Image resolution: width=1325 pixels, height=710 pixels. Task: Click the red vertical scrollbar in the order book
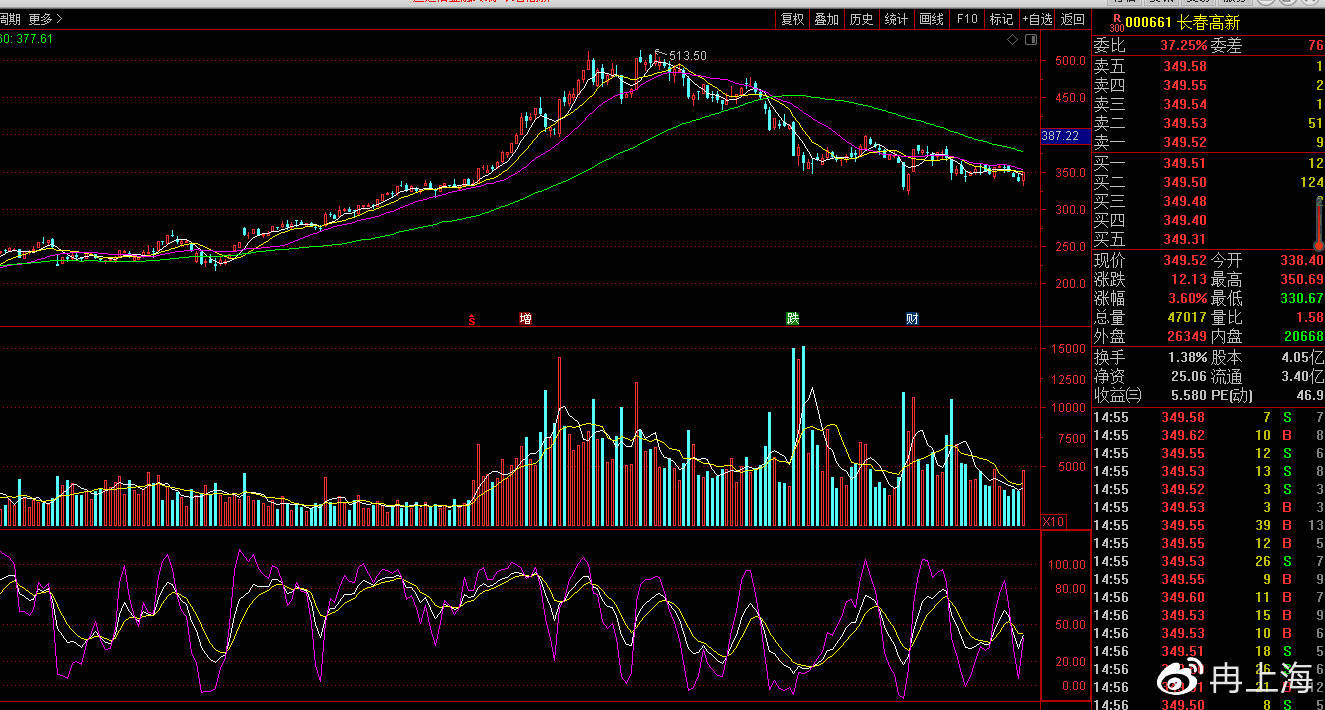coord(1319,222)
